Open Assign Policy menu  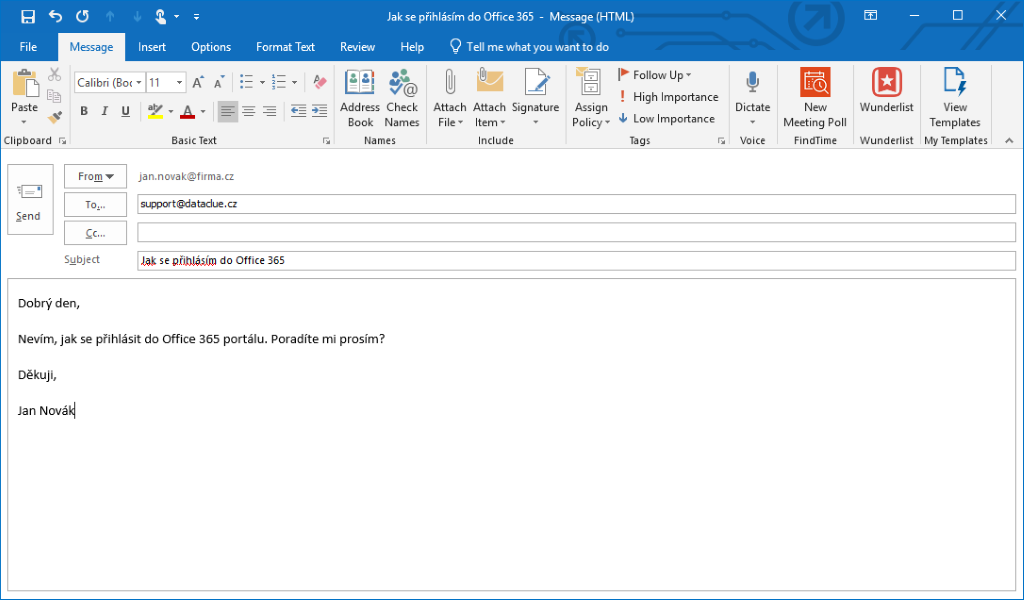pyautogui.click(x=591, y=98)
